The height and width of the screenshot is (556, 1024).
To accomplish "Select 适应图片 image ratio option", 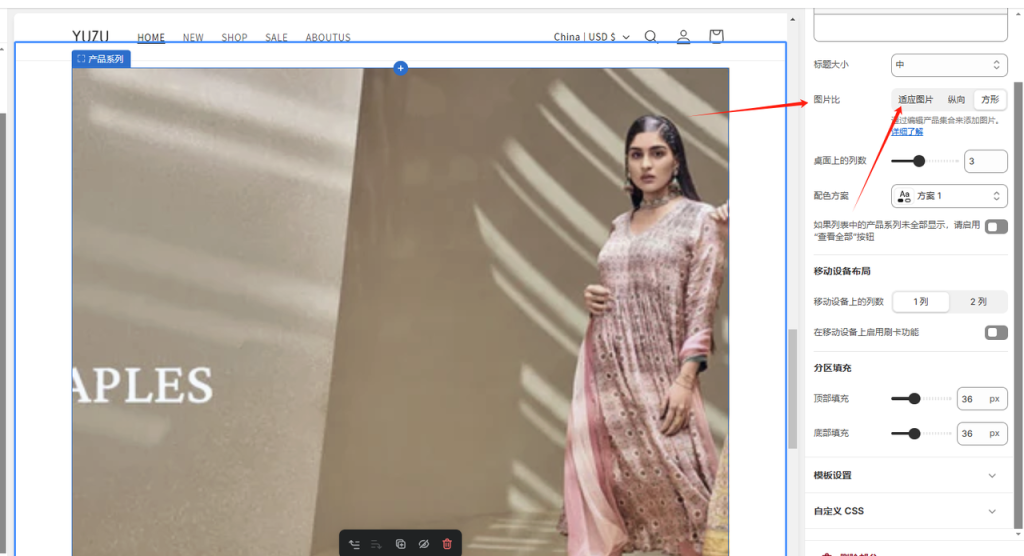I will (x=915, y=100).
